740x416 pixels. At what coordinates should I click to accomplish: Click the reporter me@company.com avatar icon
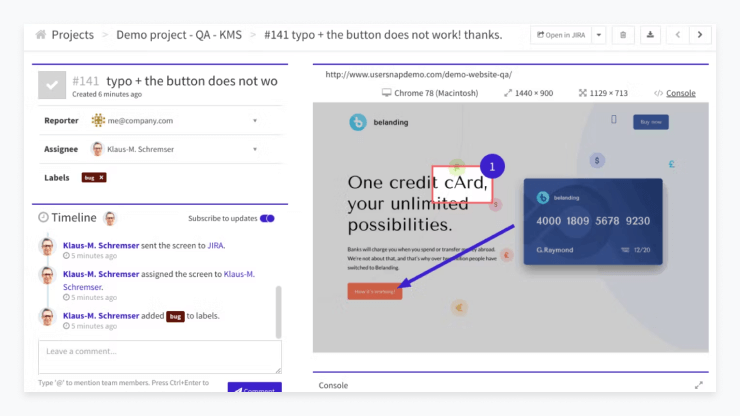pyautogui.click(x=98, y=120)
